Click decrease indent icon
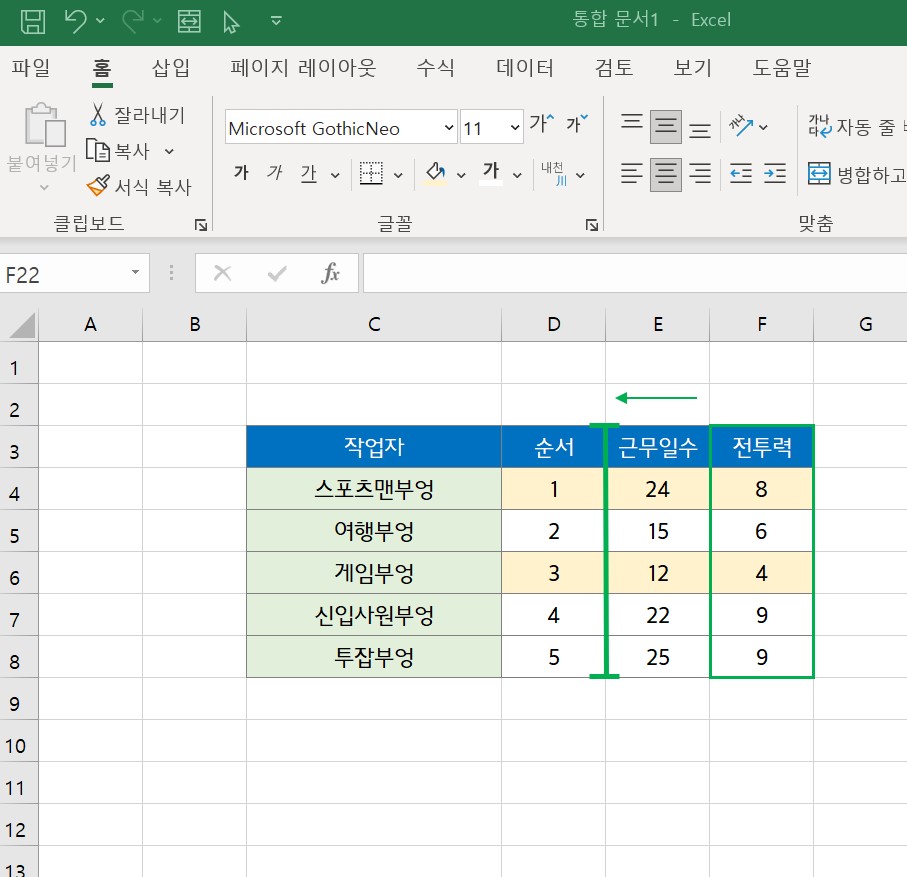 click(740, 174)
